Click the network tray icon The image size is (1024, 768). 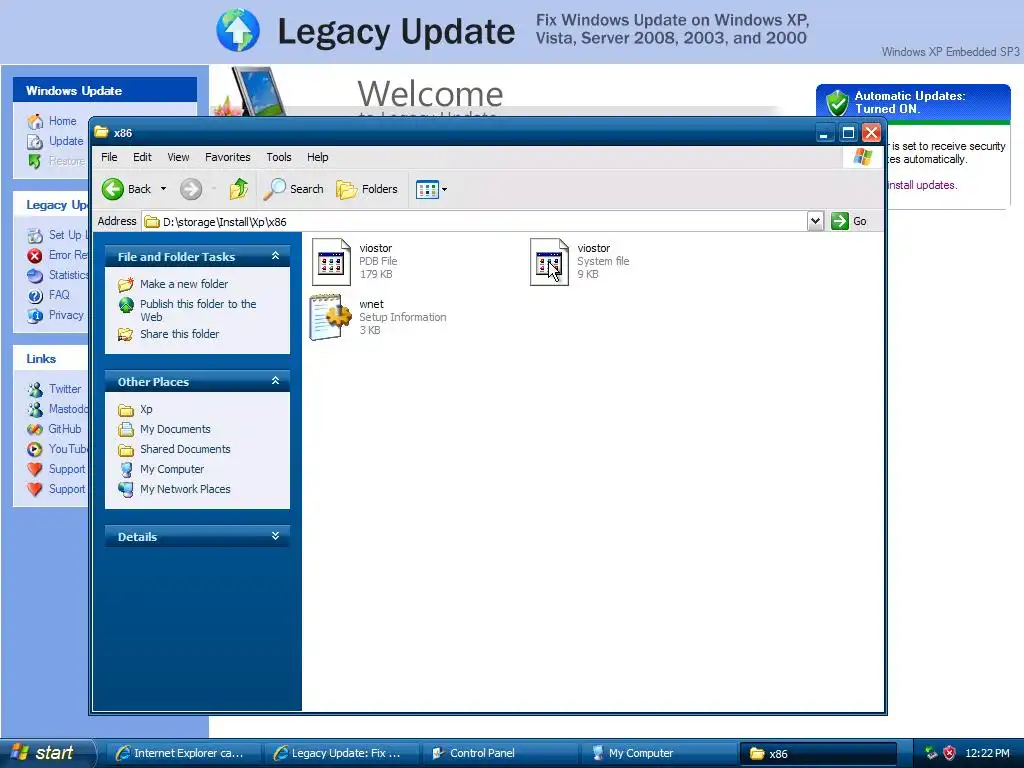coord(931,753)
